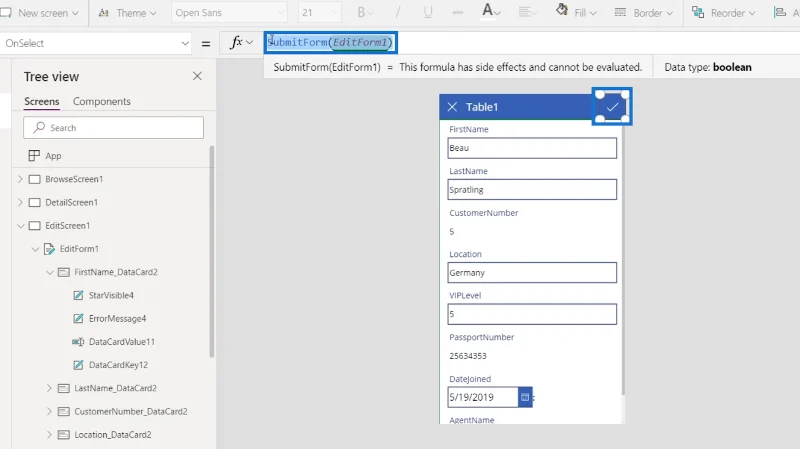Click the Location field containing Germany
Image resolution: width=800 pixels, height=449 pixels.
(x=532, y=272)
